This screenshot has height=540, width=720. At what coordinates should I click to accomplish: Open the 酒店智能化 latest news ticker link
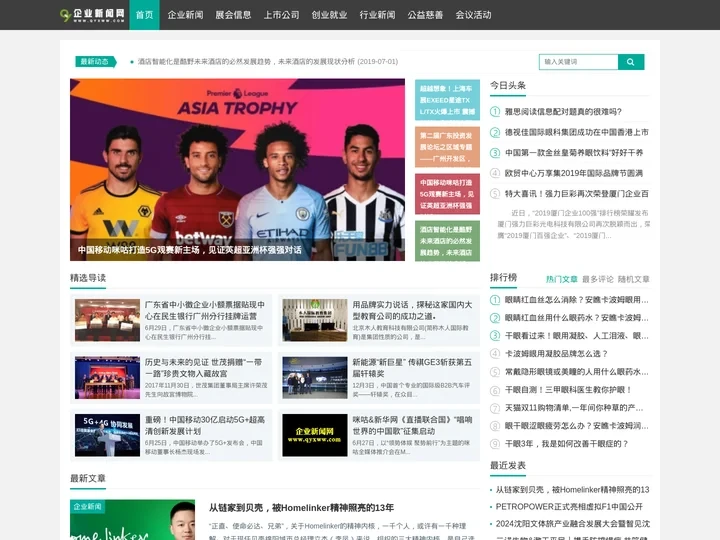tap(268, 62)
